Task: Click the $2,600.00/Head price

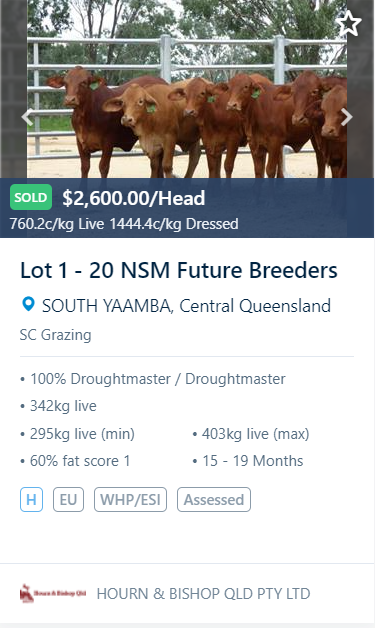Action: (133, 198)
